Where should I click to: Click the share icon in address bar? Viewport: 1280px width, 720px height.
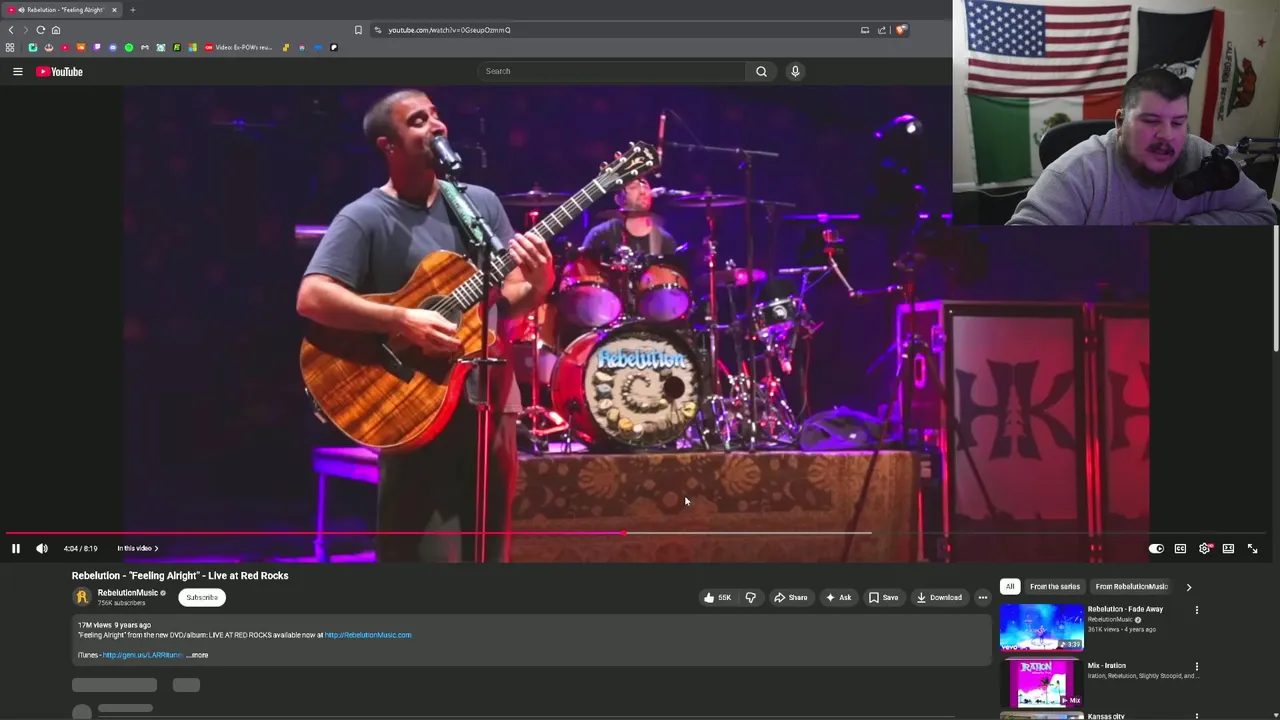pyautogui.click(x=882, y=30)
